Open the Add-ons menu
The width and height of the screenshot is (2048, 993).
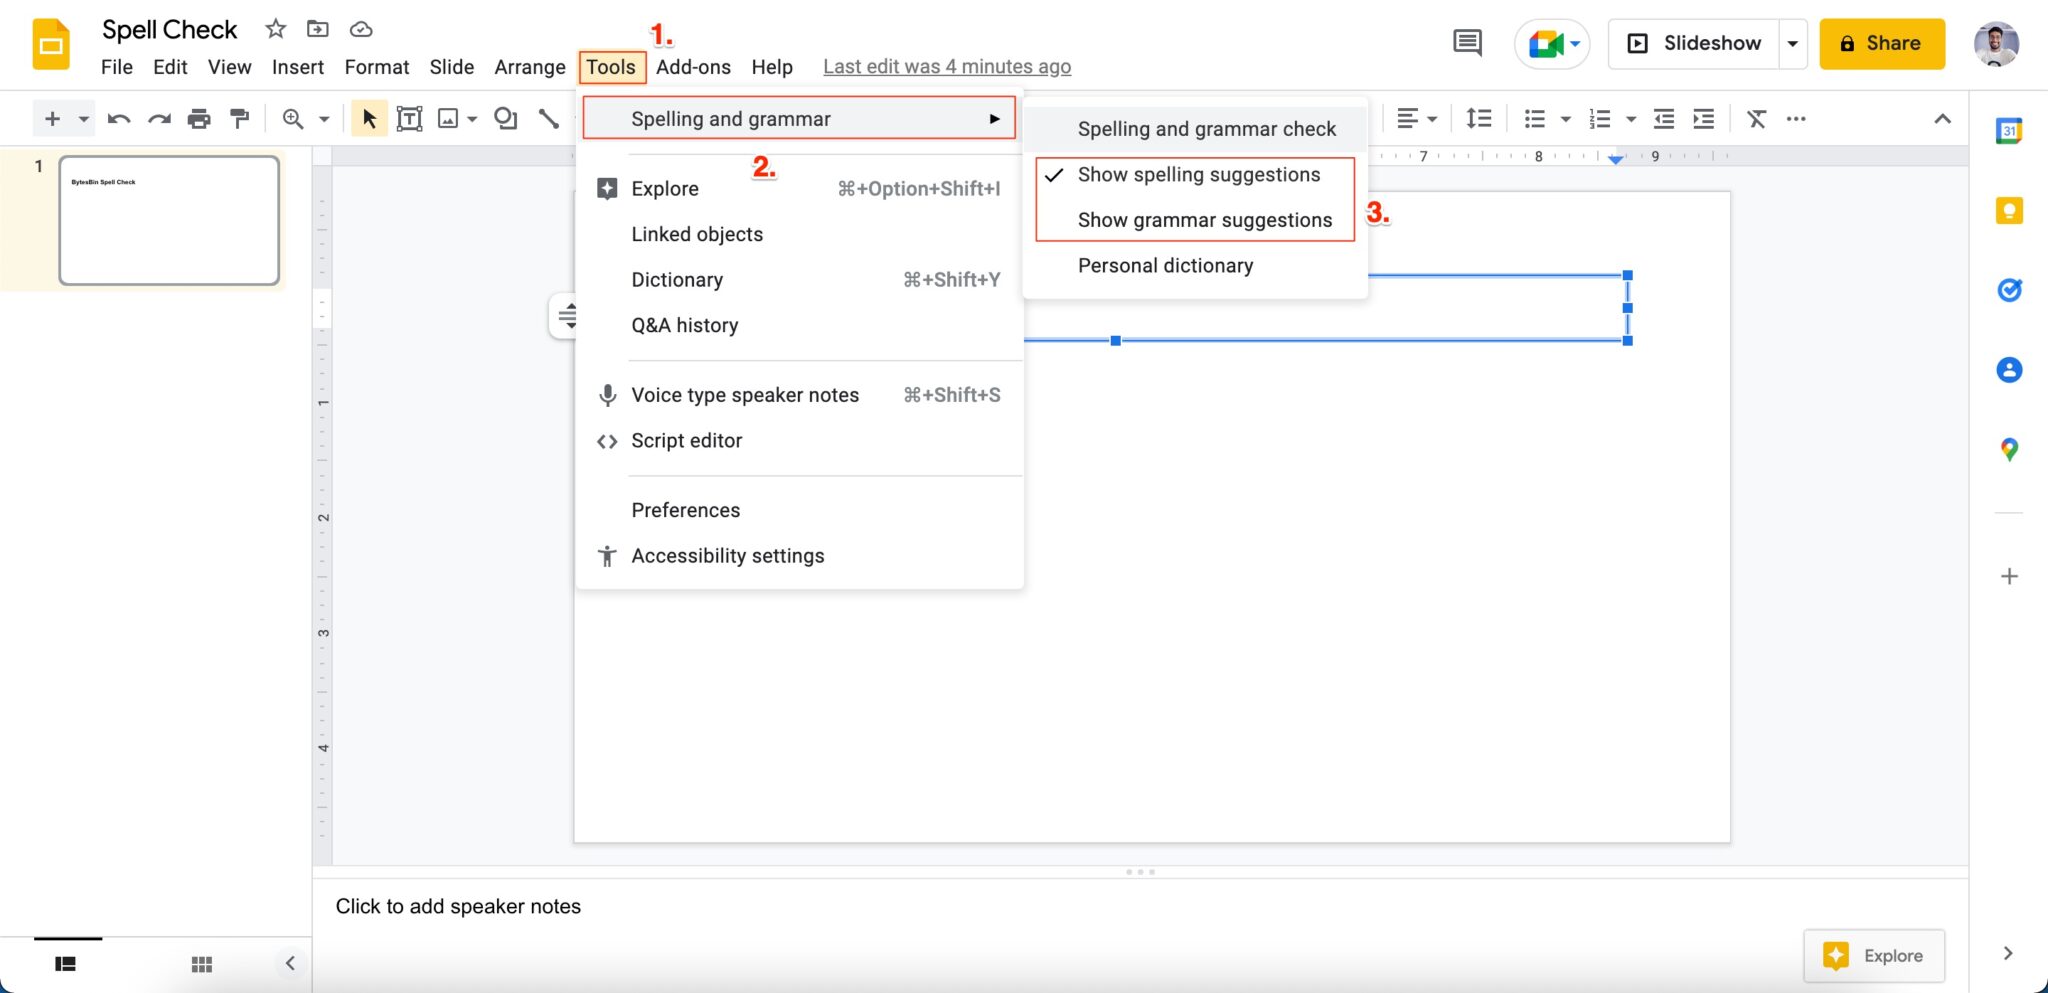coord(693,66)
